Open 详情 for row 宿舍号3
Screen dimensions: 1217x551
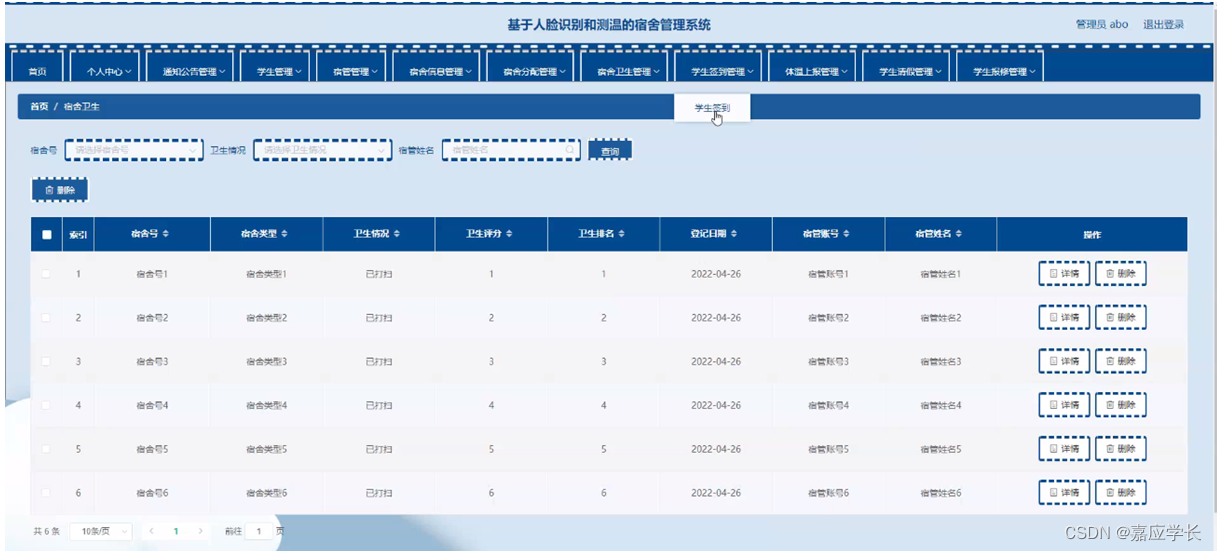[1064, 361]
